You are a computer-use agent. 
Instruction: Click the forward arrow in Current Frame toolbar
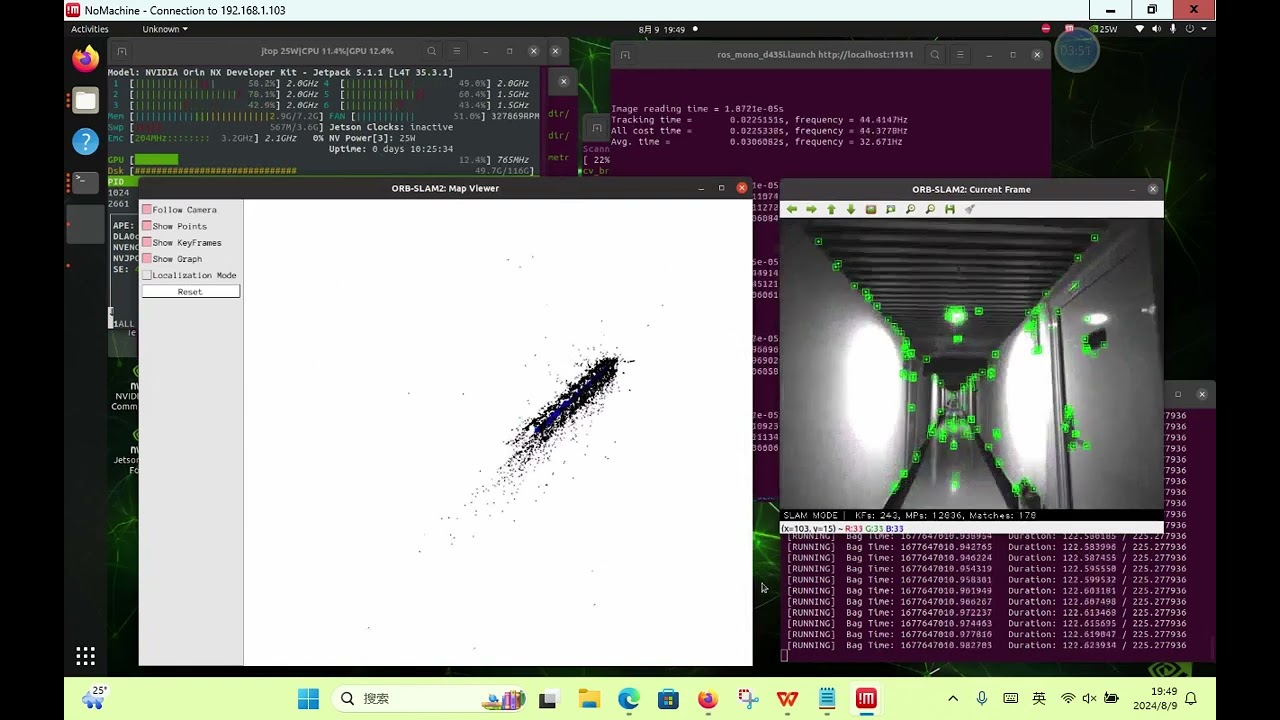811,210
